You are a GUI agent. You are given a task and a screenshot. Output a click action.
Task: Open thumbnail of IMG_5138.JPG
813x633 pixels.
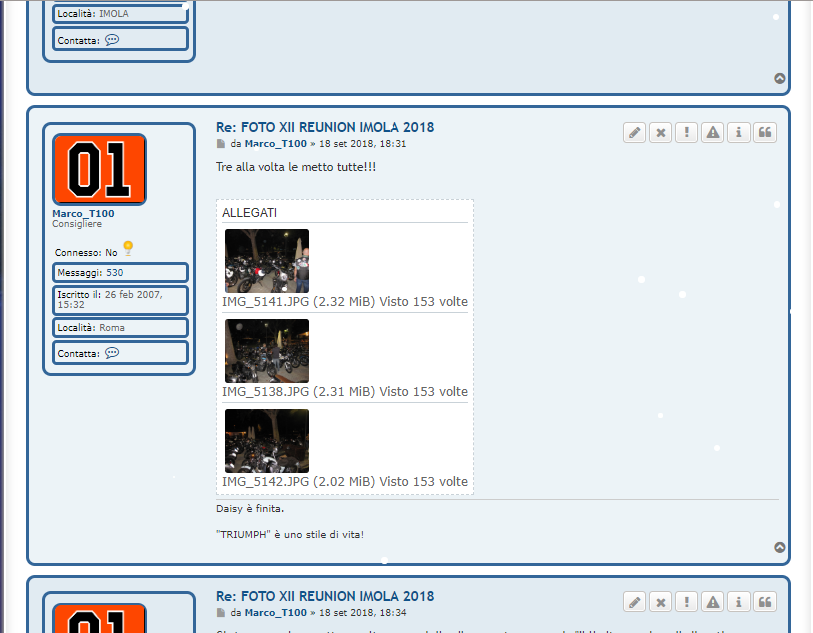267,351
